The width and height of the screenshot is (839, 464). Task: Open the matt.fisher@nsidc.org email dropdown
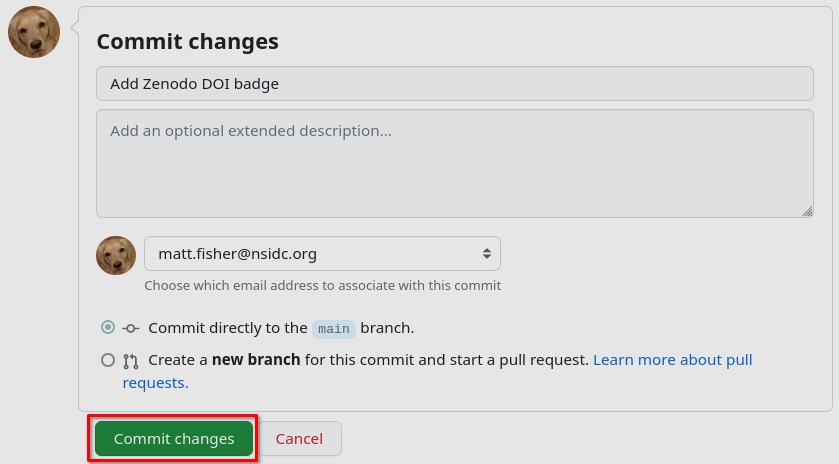(322, 254)
